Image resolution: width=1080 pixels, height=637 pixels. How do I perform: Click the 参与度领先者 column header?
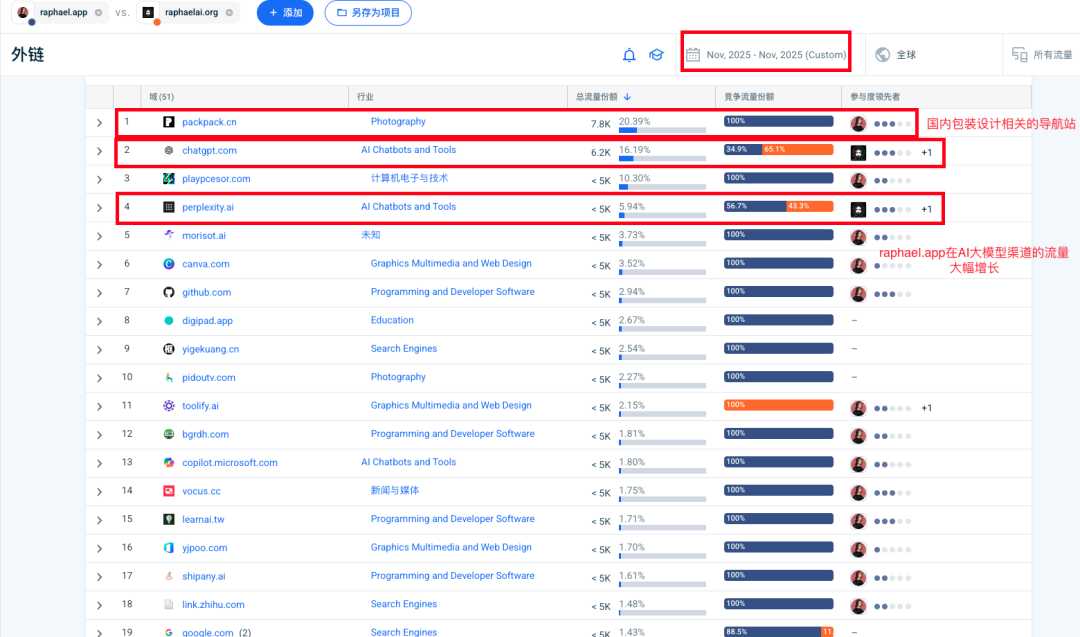click(875, 97)
